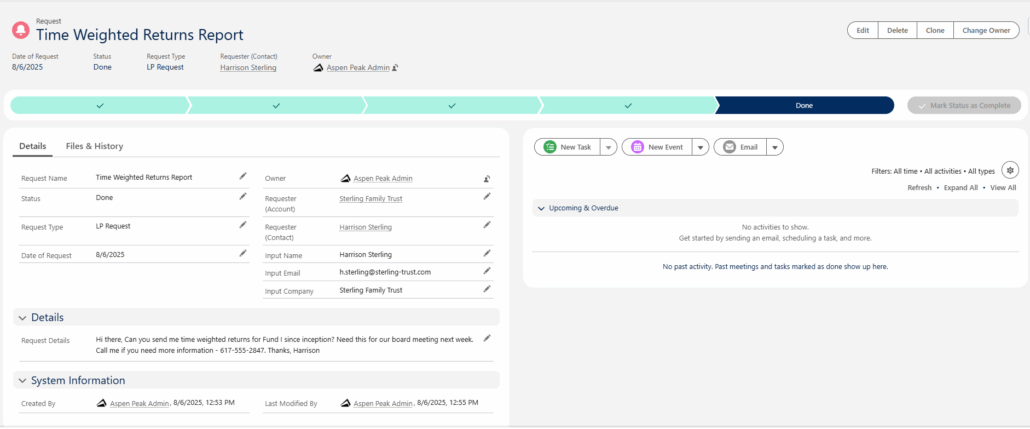The width and height of the screenshot is (1030, 429).
Task: Edit Request Details using its pencil icon
Action: pyautogui.click(x=487, y=339)
